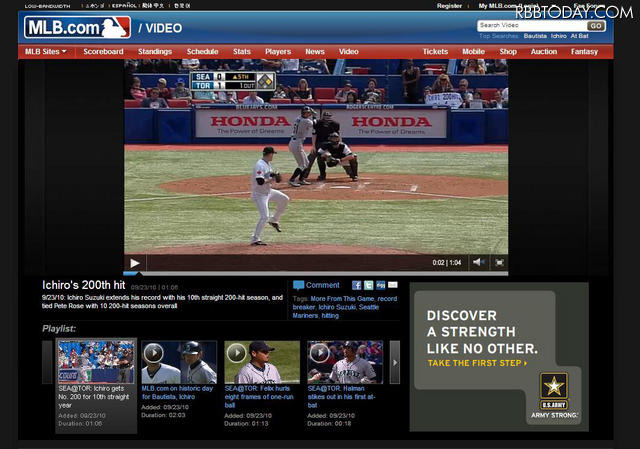Open SEA@TOR Halman strikes out title link

click(341, 397)
